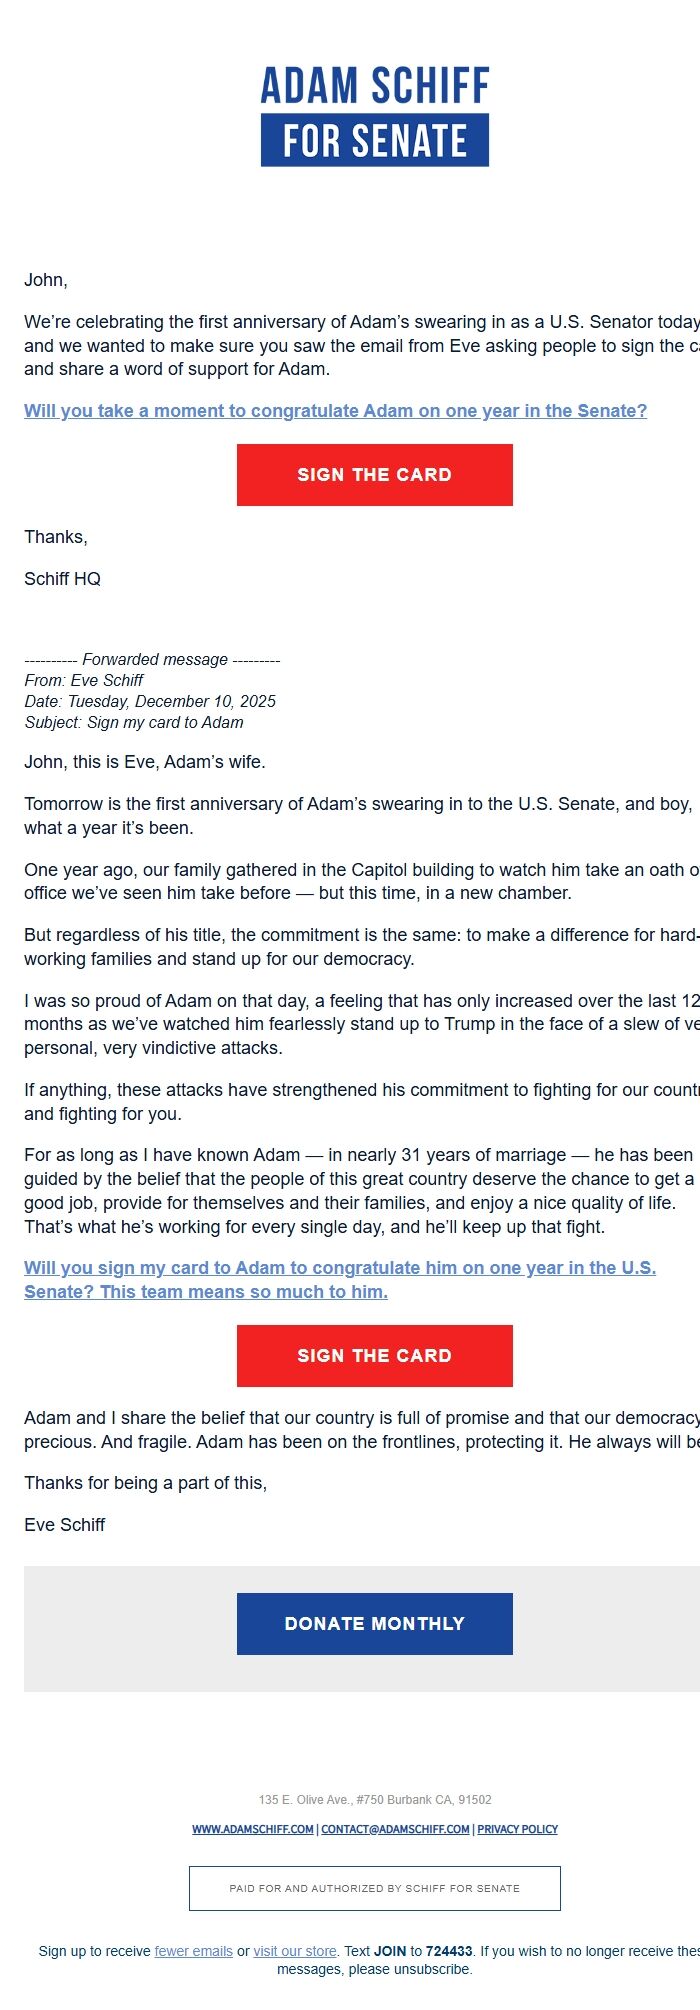Click the top red SIGN THE CARD button
The image size is (700, 2010).
tap(374, 474)
